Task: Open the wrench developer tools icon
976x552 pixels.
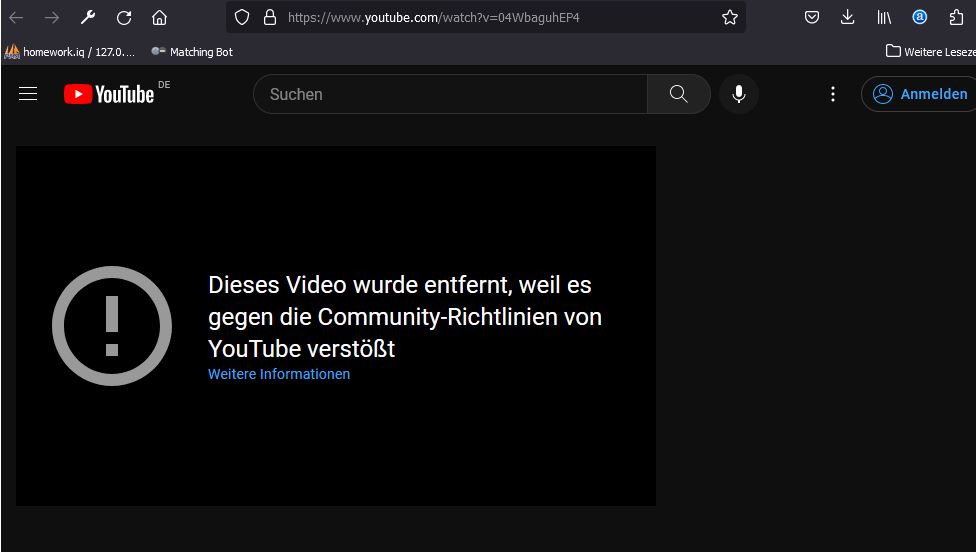Action: click(x=88, y=17)
